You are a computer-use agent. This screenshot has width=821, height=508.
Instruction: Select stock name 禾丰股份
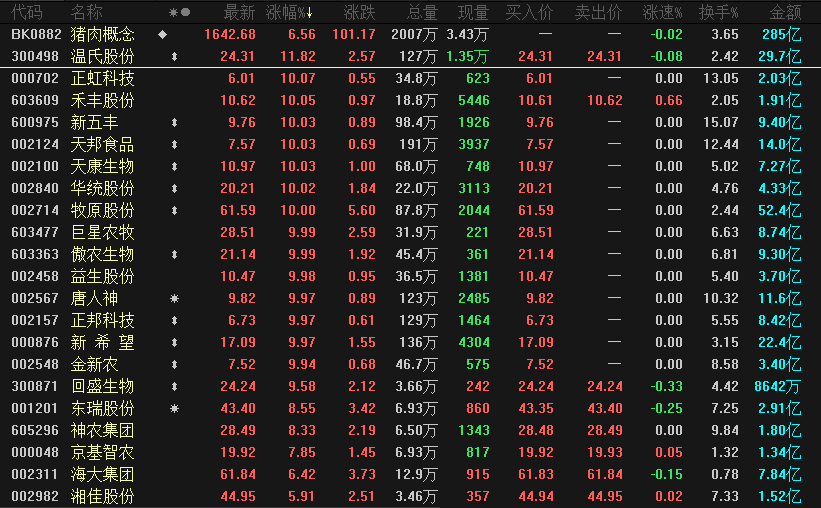click(x=103, y=101)
